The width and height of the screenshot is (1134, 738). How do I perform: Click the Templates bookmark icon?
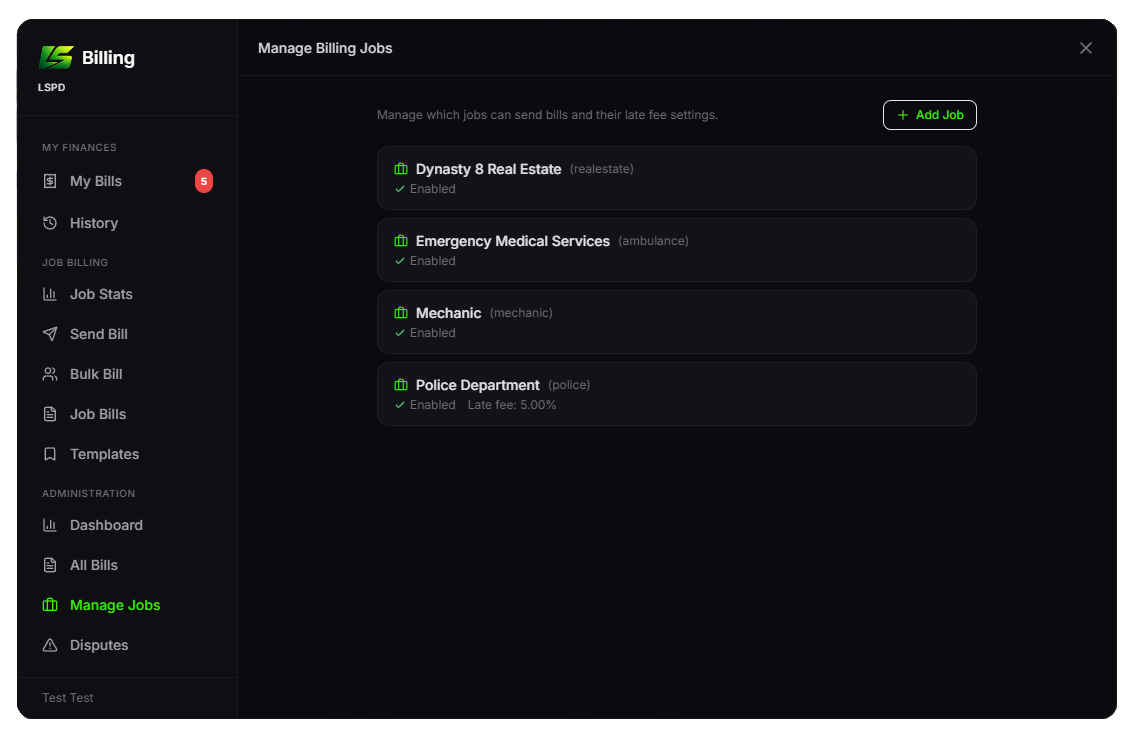pyautogui.click(x=50, y=453)
